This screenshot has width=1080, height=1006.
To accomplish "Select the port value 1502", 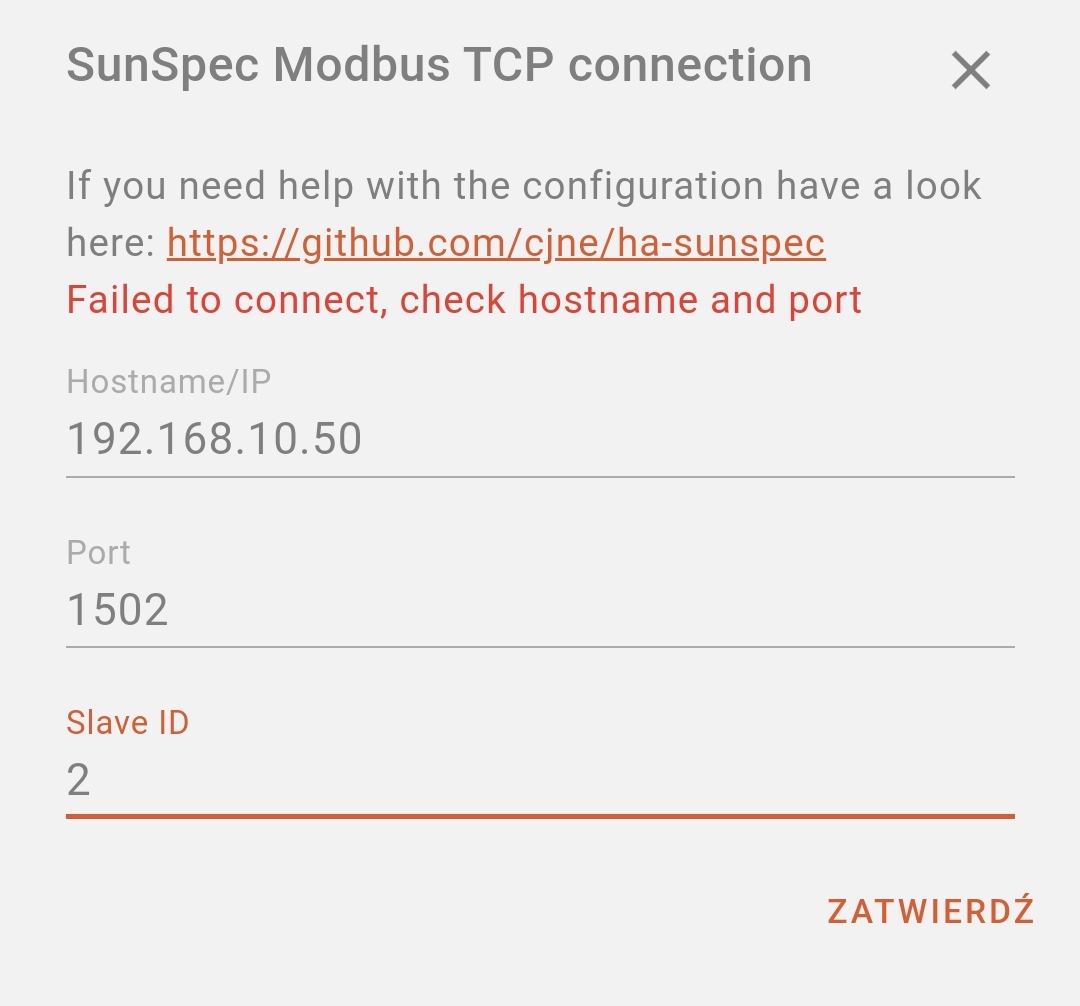I will click(x=117, y=609).
